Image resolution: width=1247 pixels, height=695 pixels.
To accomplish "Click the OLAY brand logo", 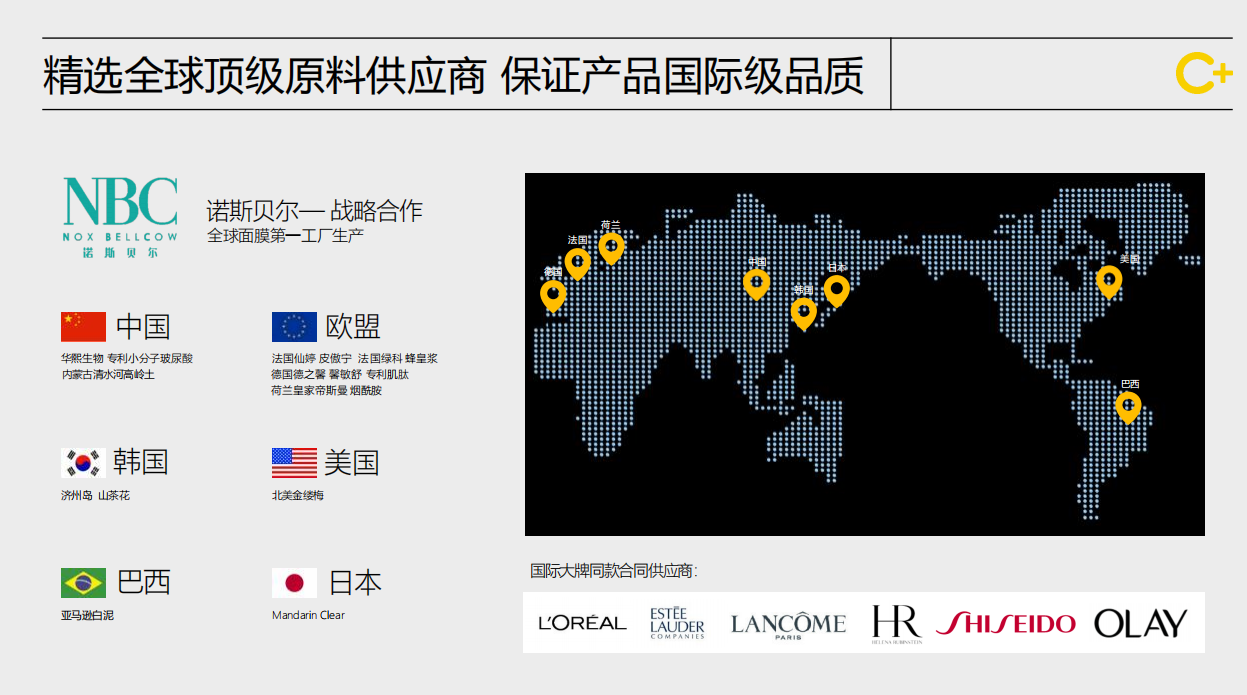I will click(x=1140, y=623).
